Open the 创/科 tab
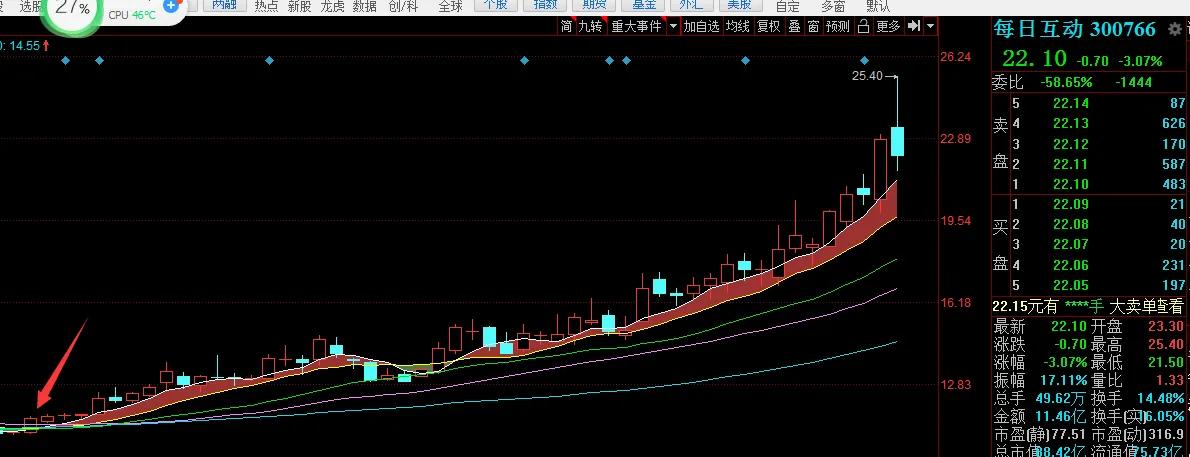 click(x=403, y=7)
